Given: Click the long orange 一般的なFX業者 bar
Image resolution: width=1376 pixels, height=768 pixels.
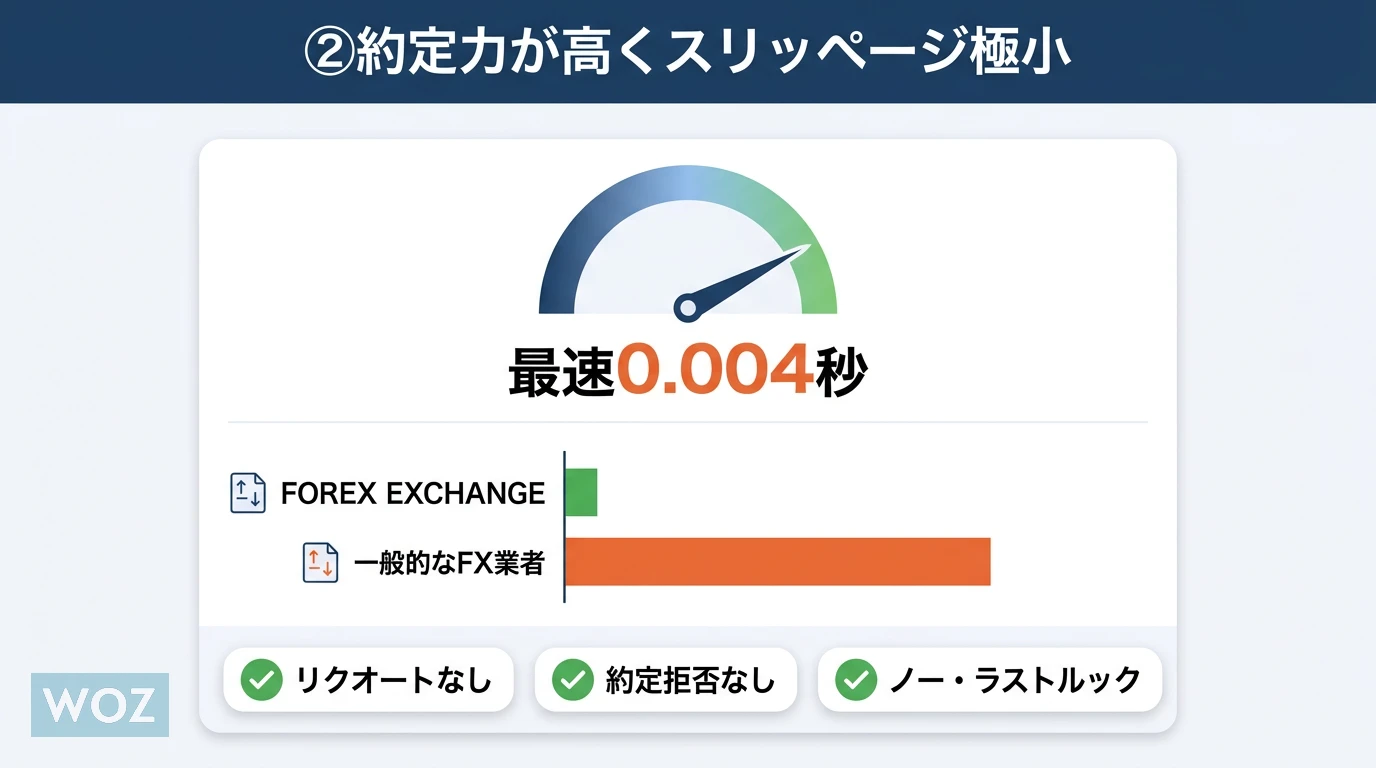Looking at the screenshot, I should click(x=777, y=561).
